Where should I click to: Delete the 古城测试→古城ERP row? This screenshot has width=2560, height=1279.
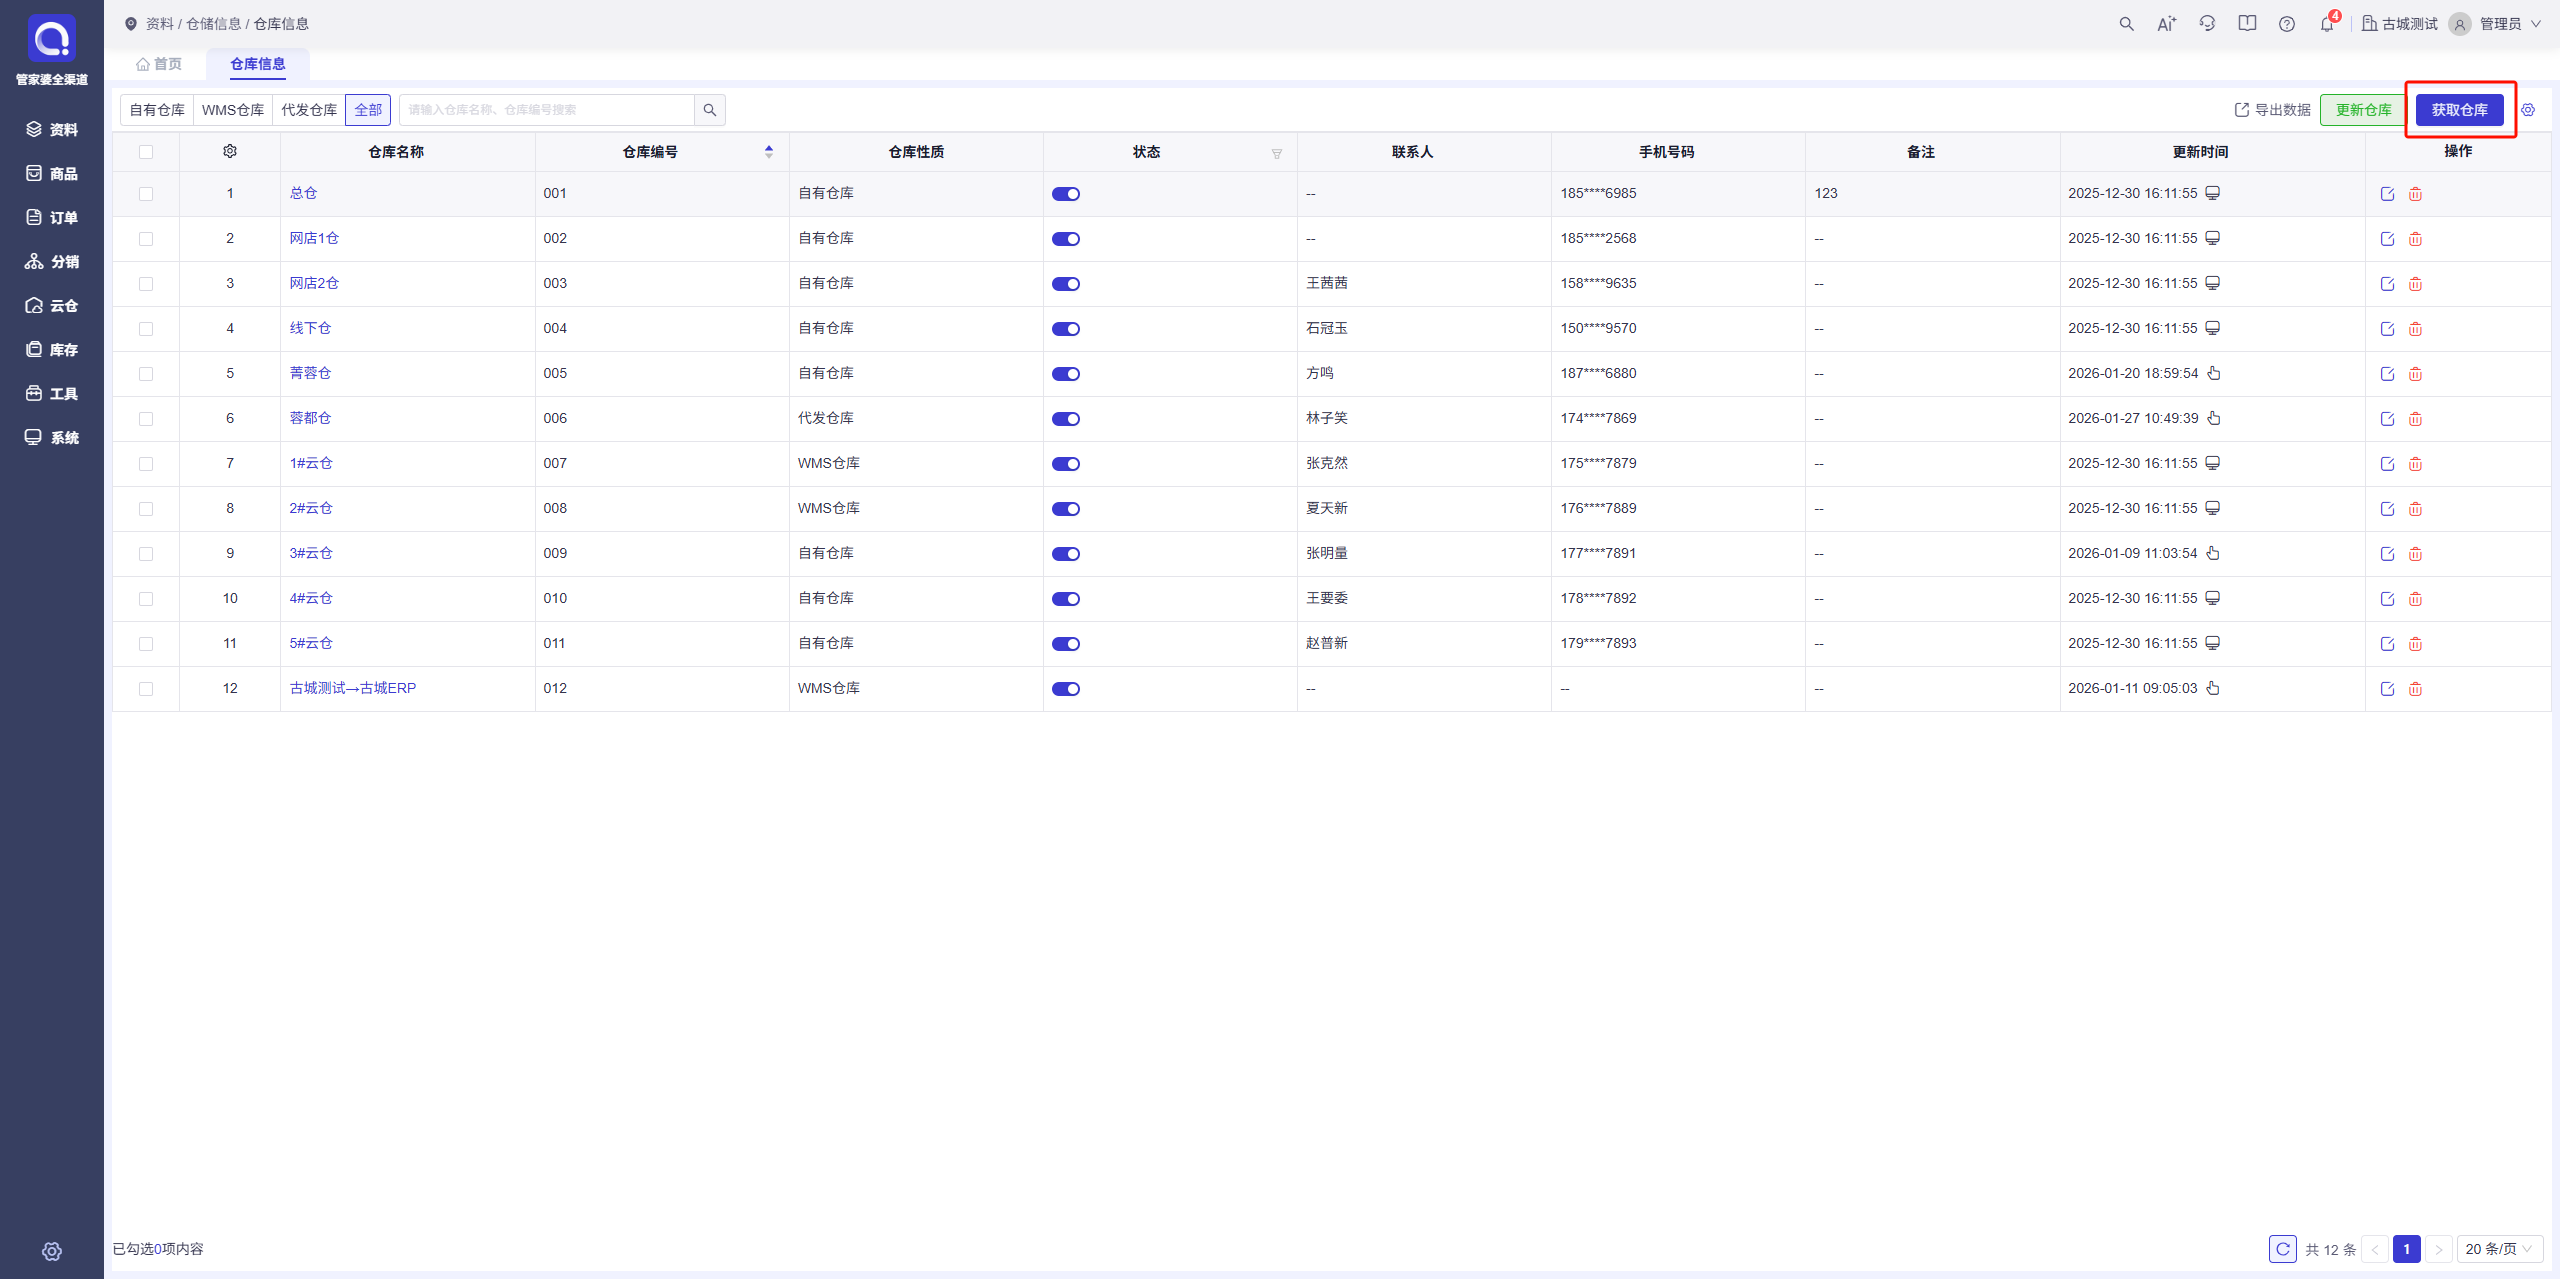point(2415,689)
